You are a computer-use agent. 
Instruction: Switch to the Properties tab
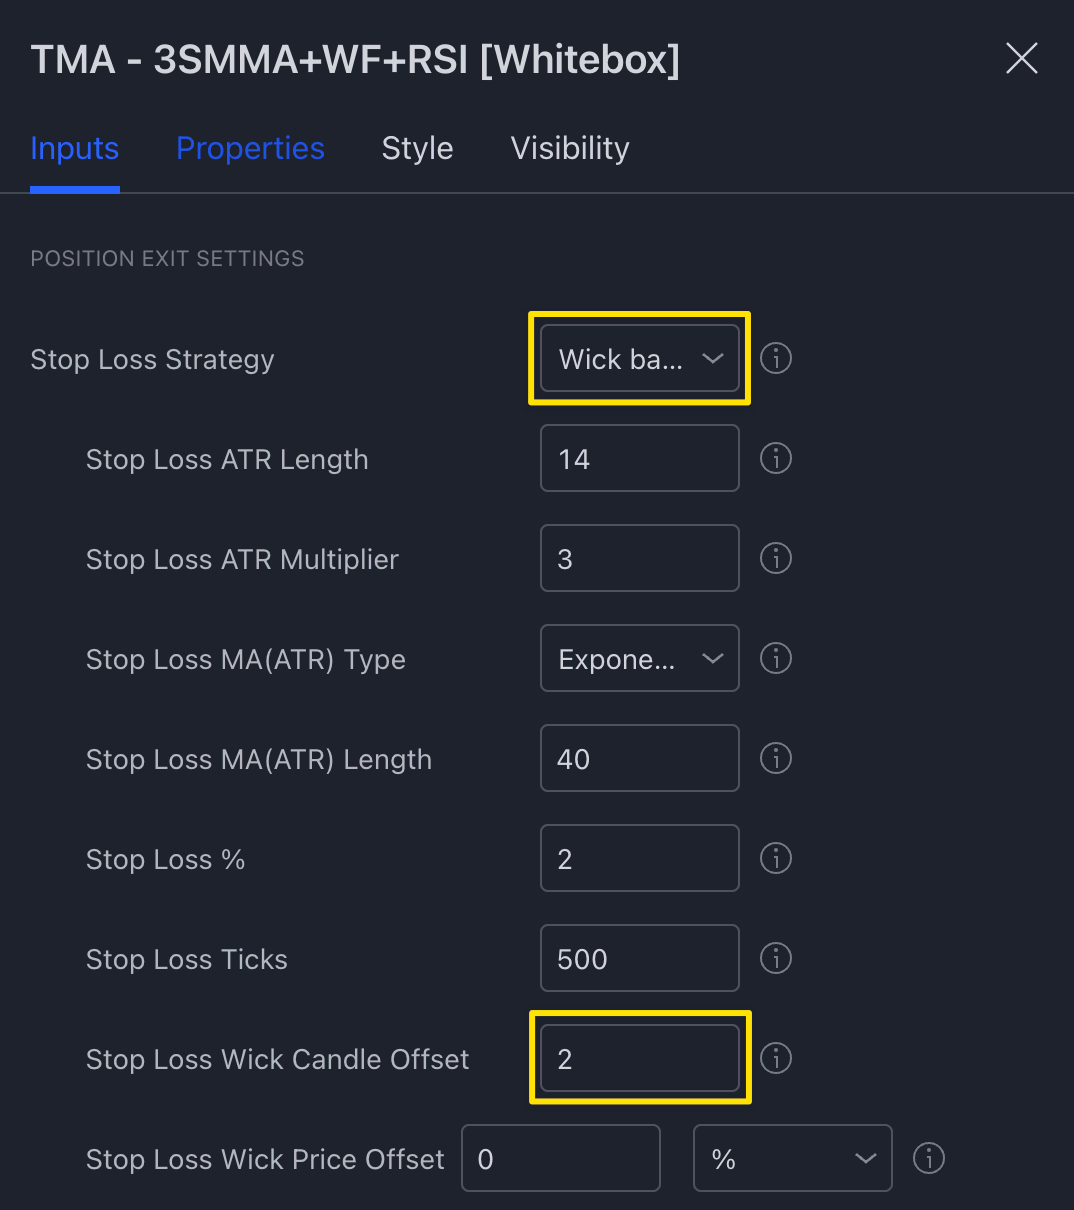click(250, 148)
